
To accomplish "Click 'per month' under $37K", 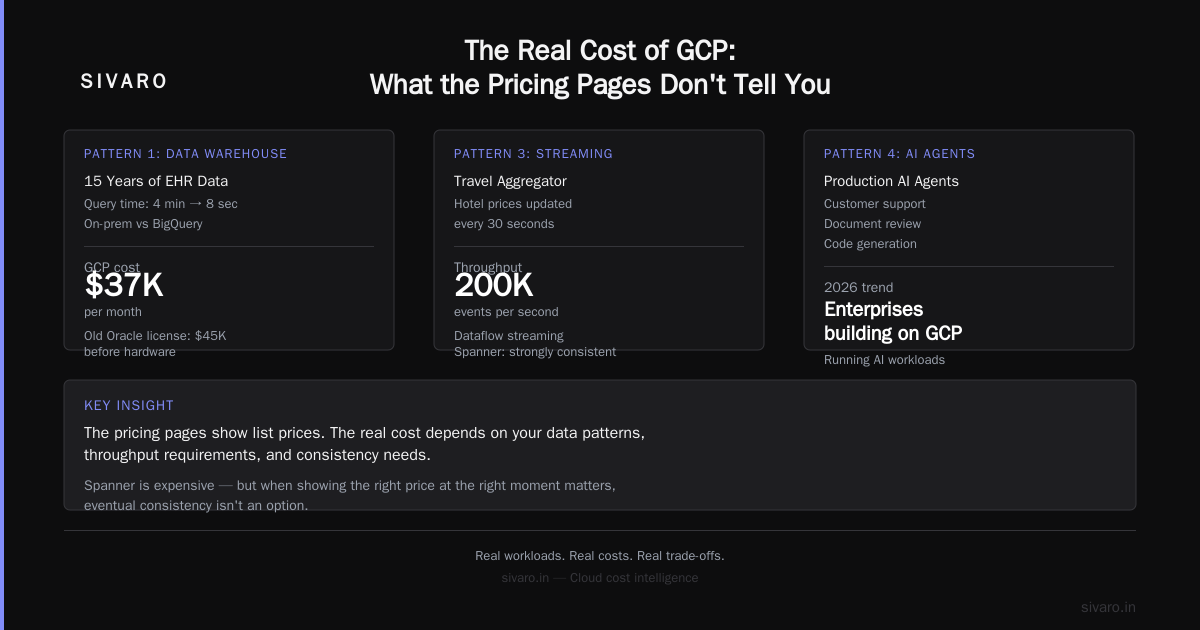I will pos(113,312).
